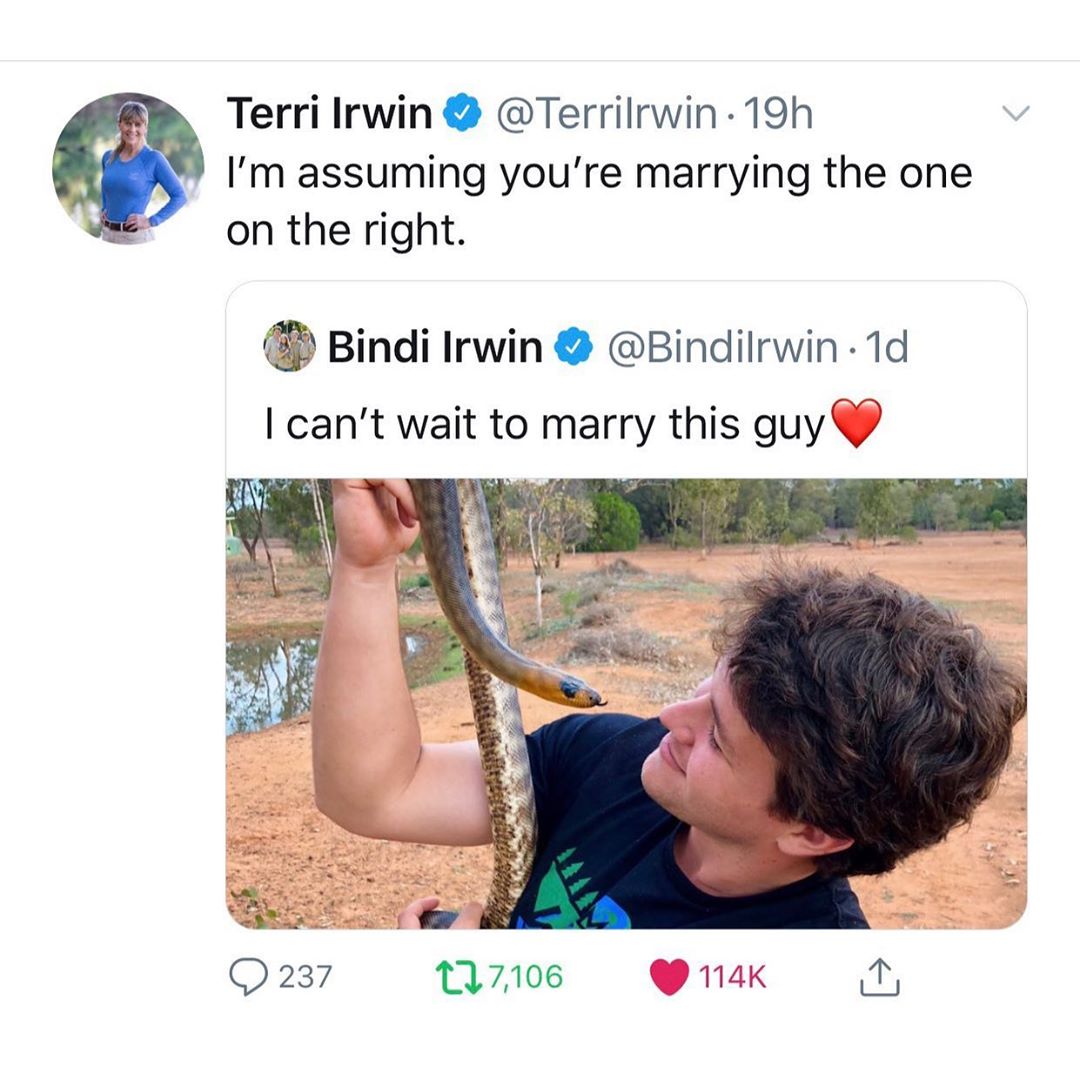The height and width of the screenshot is (1080, 1080).
Task: Open the Terri Irwin display name
Action: 329,113
